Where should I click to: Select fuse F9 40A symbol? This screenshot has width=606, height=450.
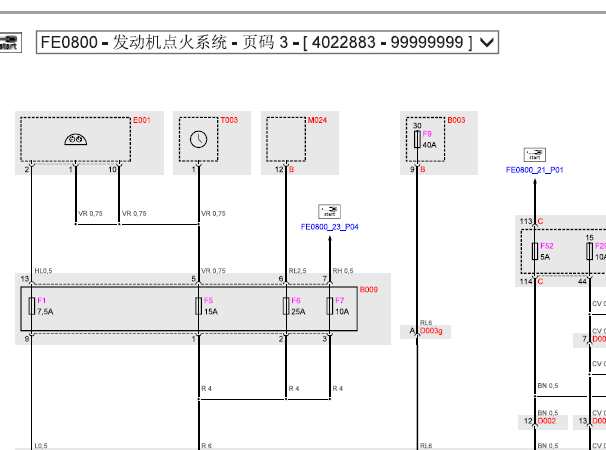417,139
